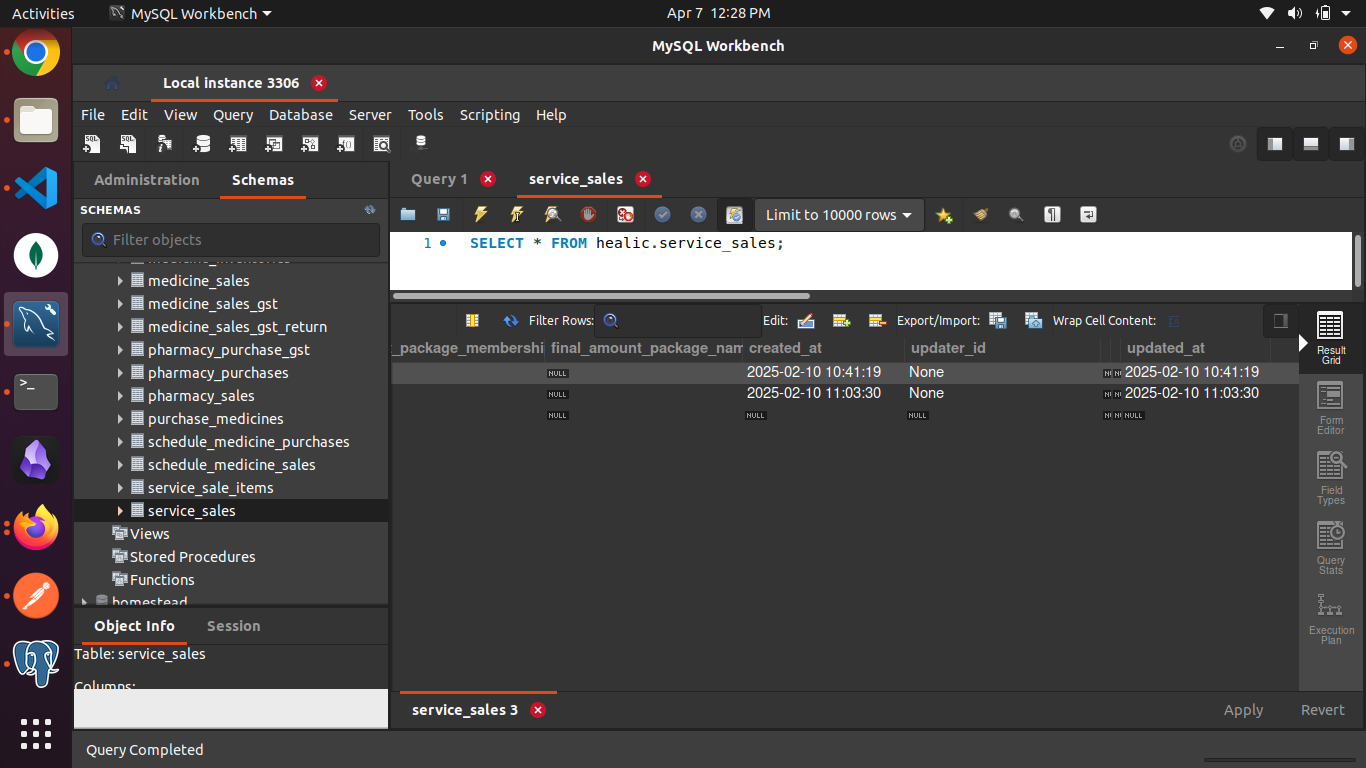
Task: Focus the Filter objects search field
Action: pyautogui.click(x=231, y=240)
